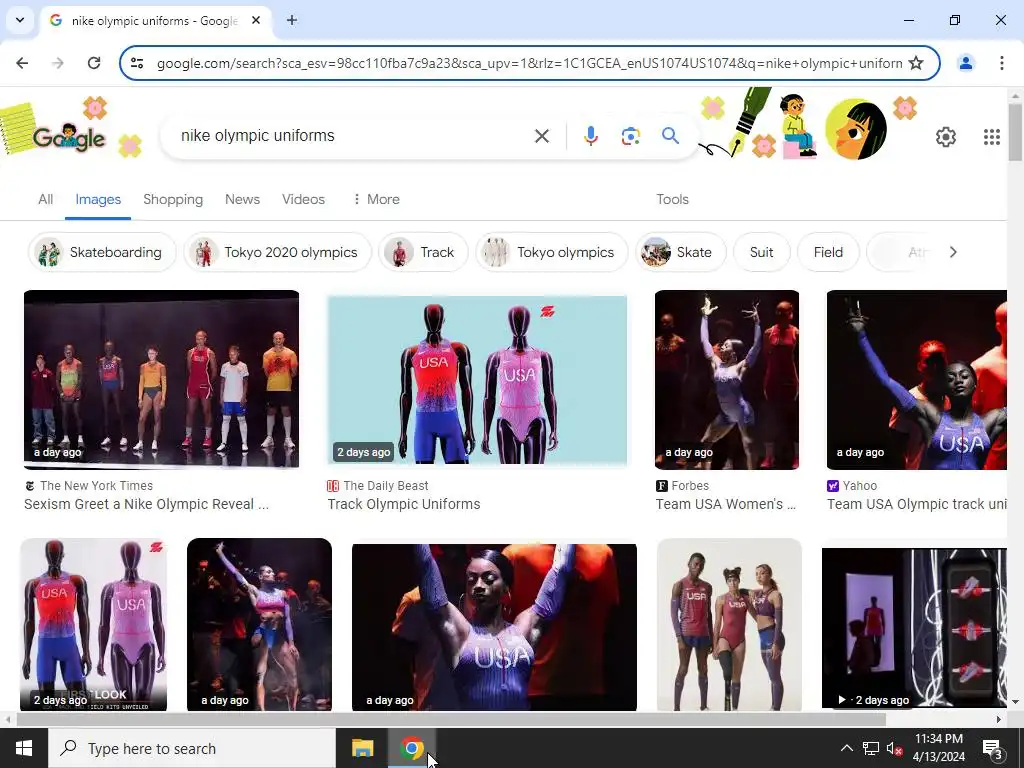Switch to Shopping results

(x=173, y=199)
